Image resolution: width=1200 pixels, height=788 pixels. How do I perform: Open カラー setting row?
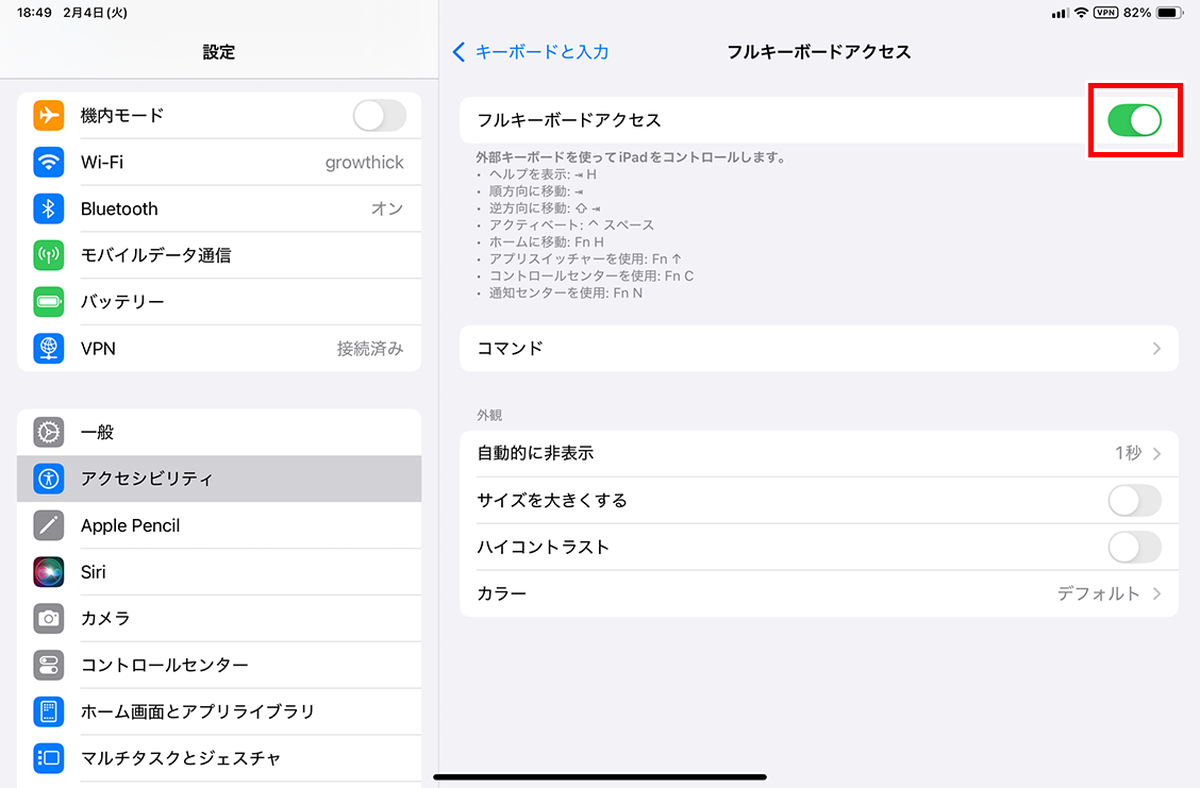pos(819,594)
